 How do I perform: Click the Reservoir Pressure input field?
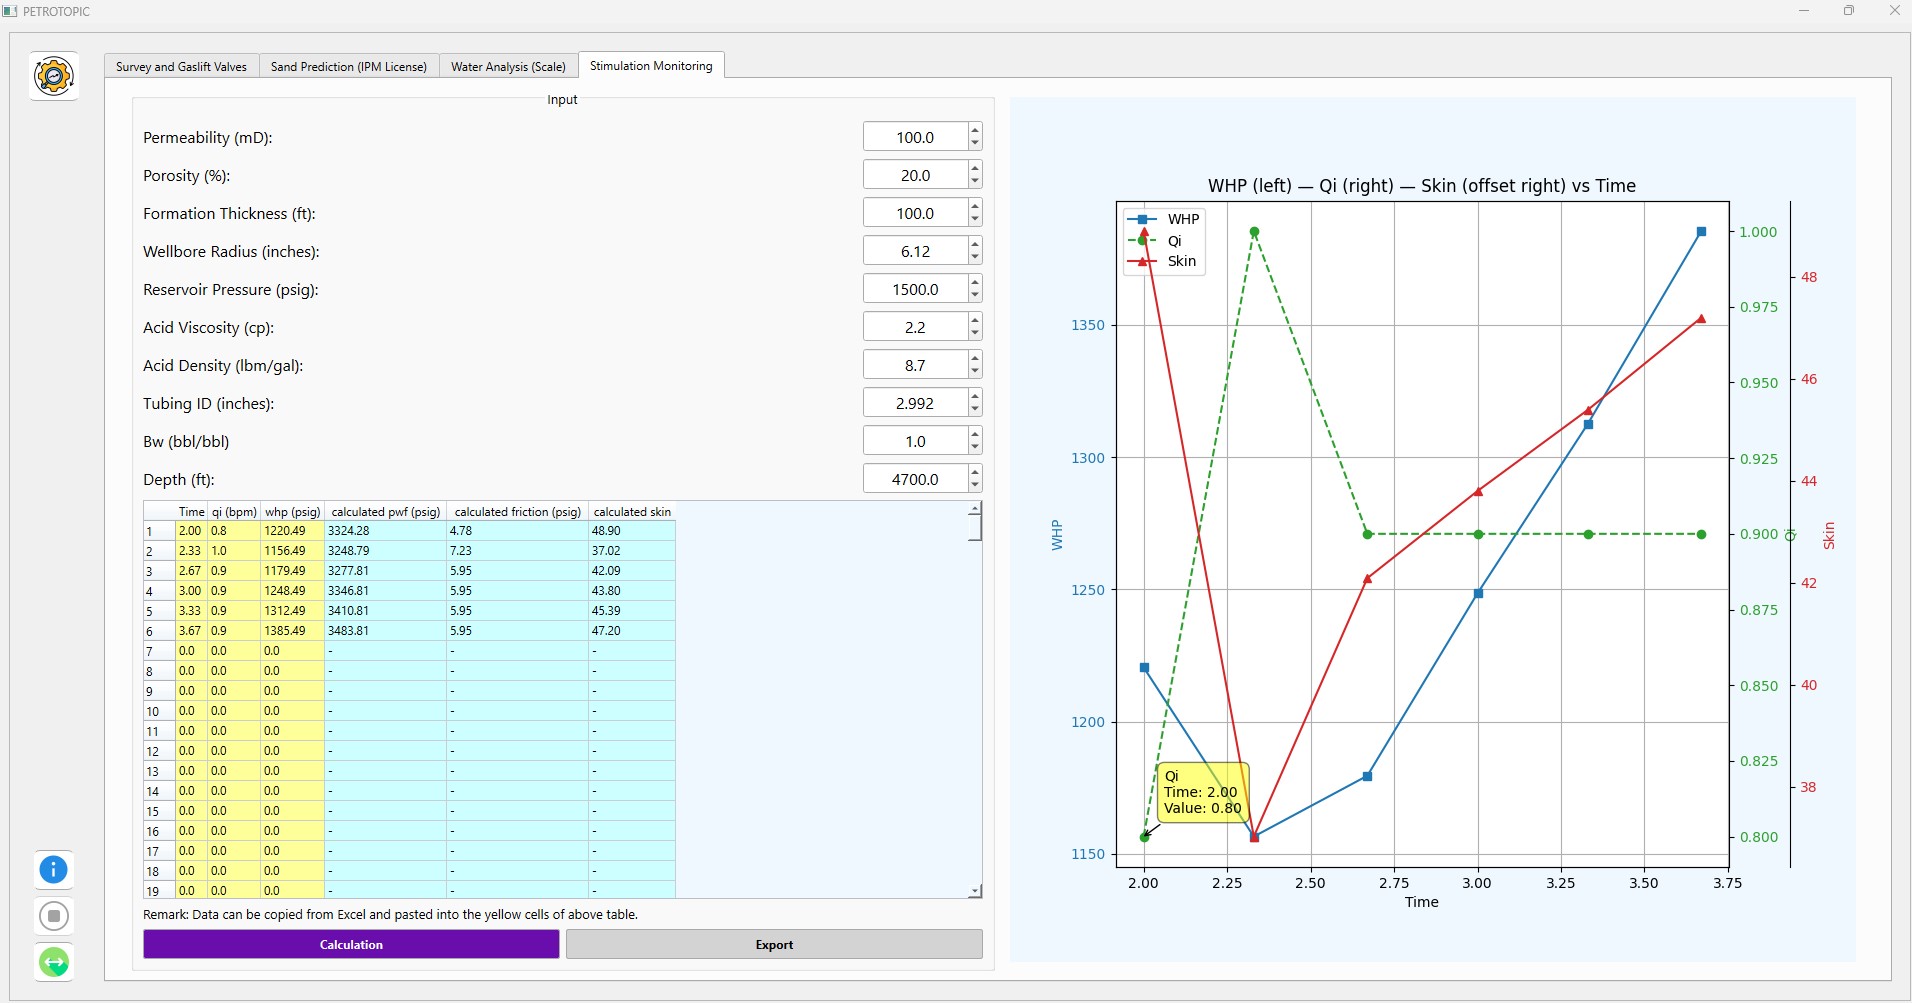coord(915,289)
